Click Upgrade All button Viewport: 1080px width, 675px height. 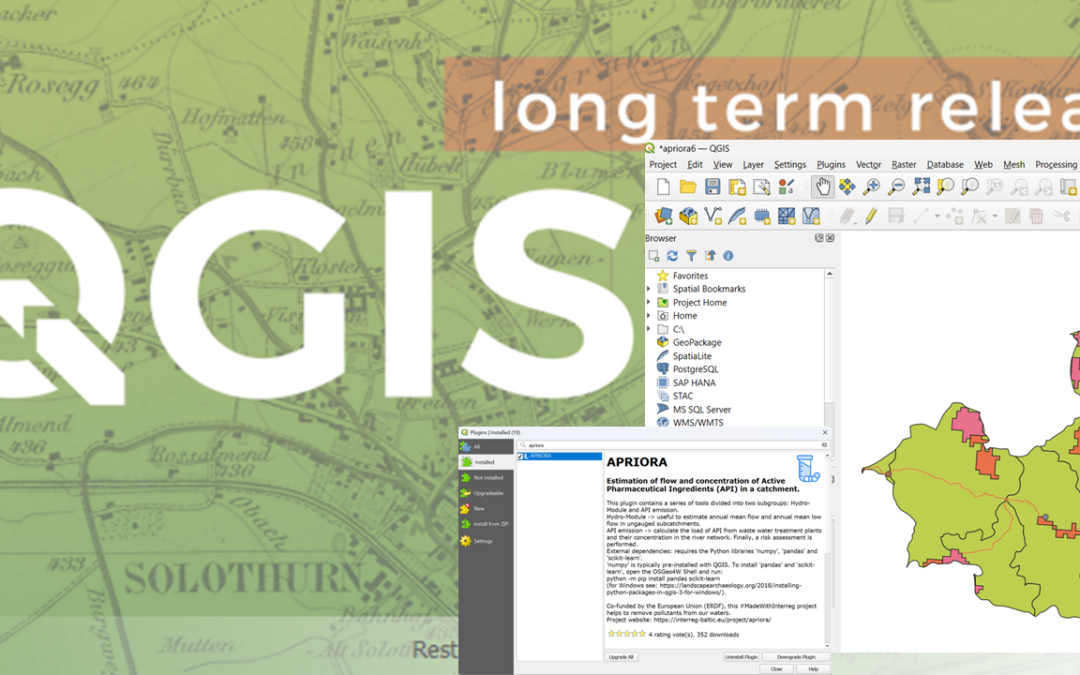coord(621,657)
